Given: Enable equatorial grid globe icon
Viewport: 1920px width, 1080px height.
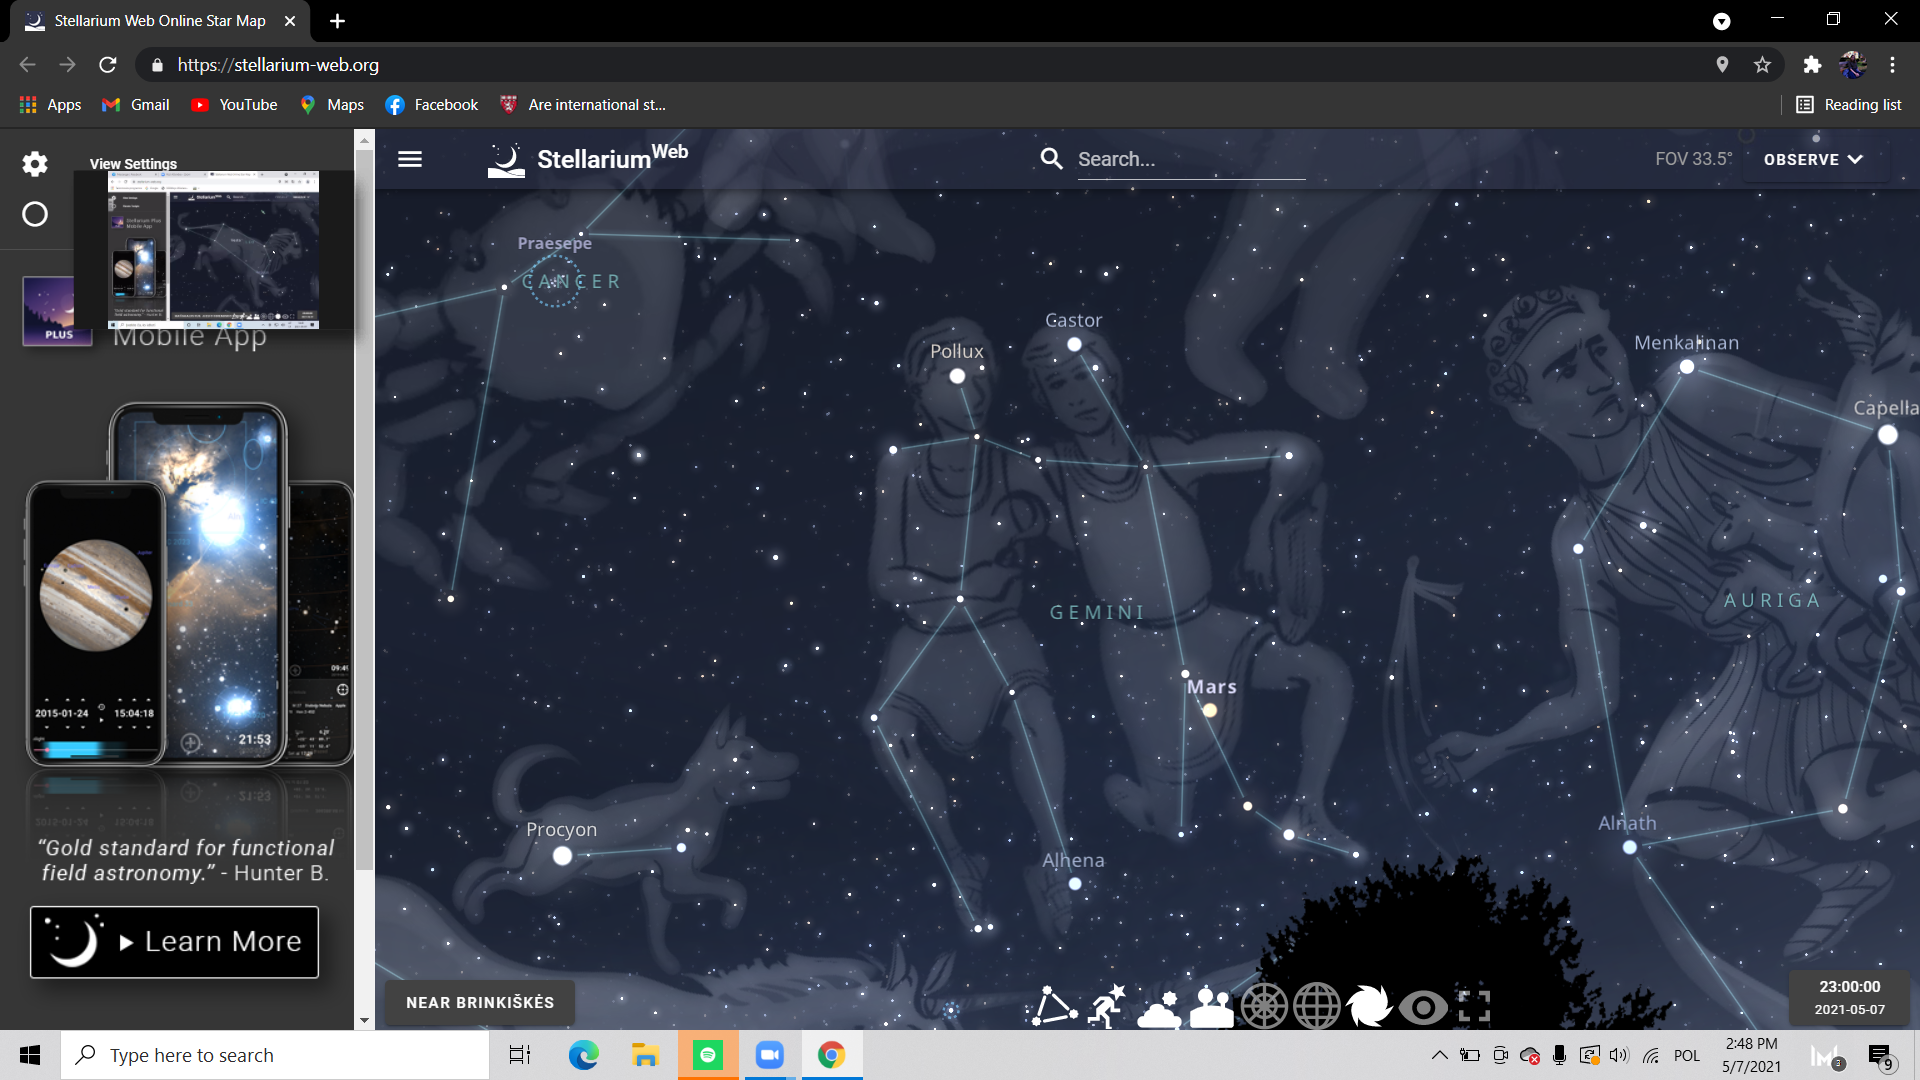Looking at the screenshot, I should (1317, 1006).
